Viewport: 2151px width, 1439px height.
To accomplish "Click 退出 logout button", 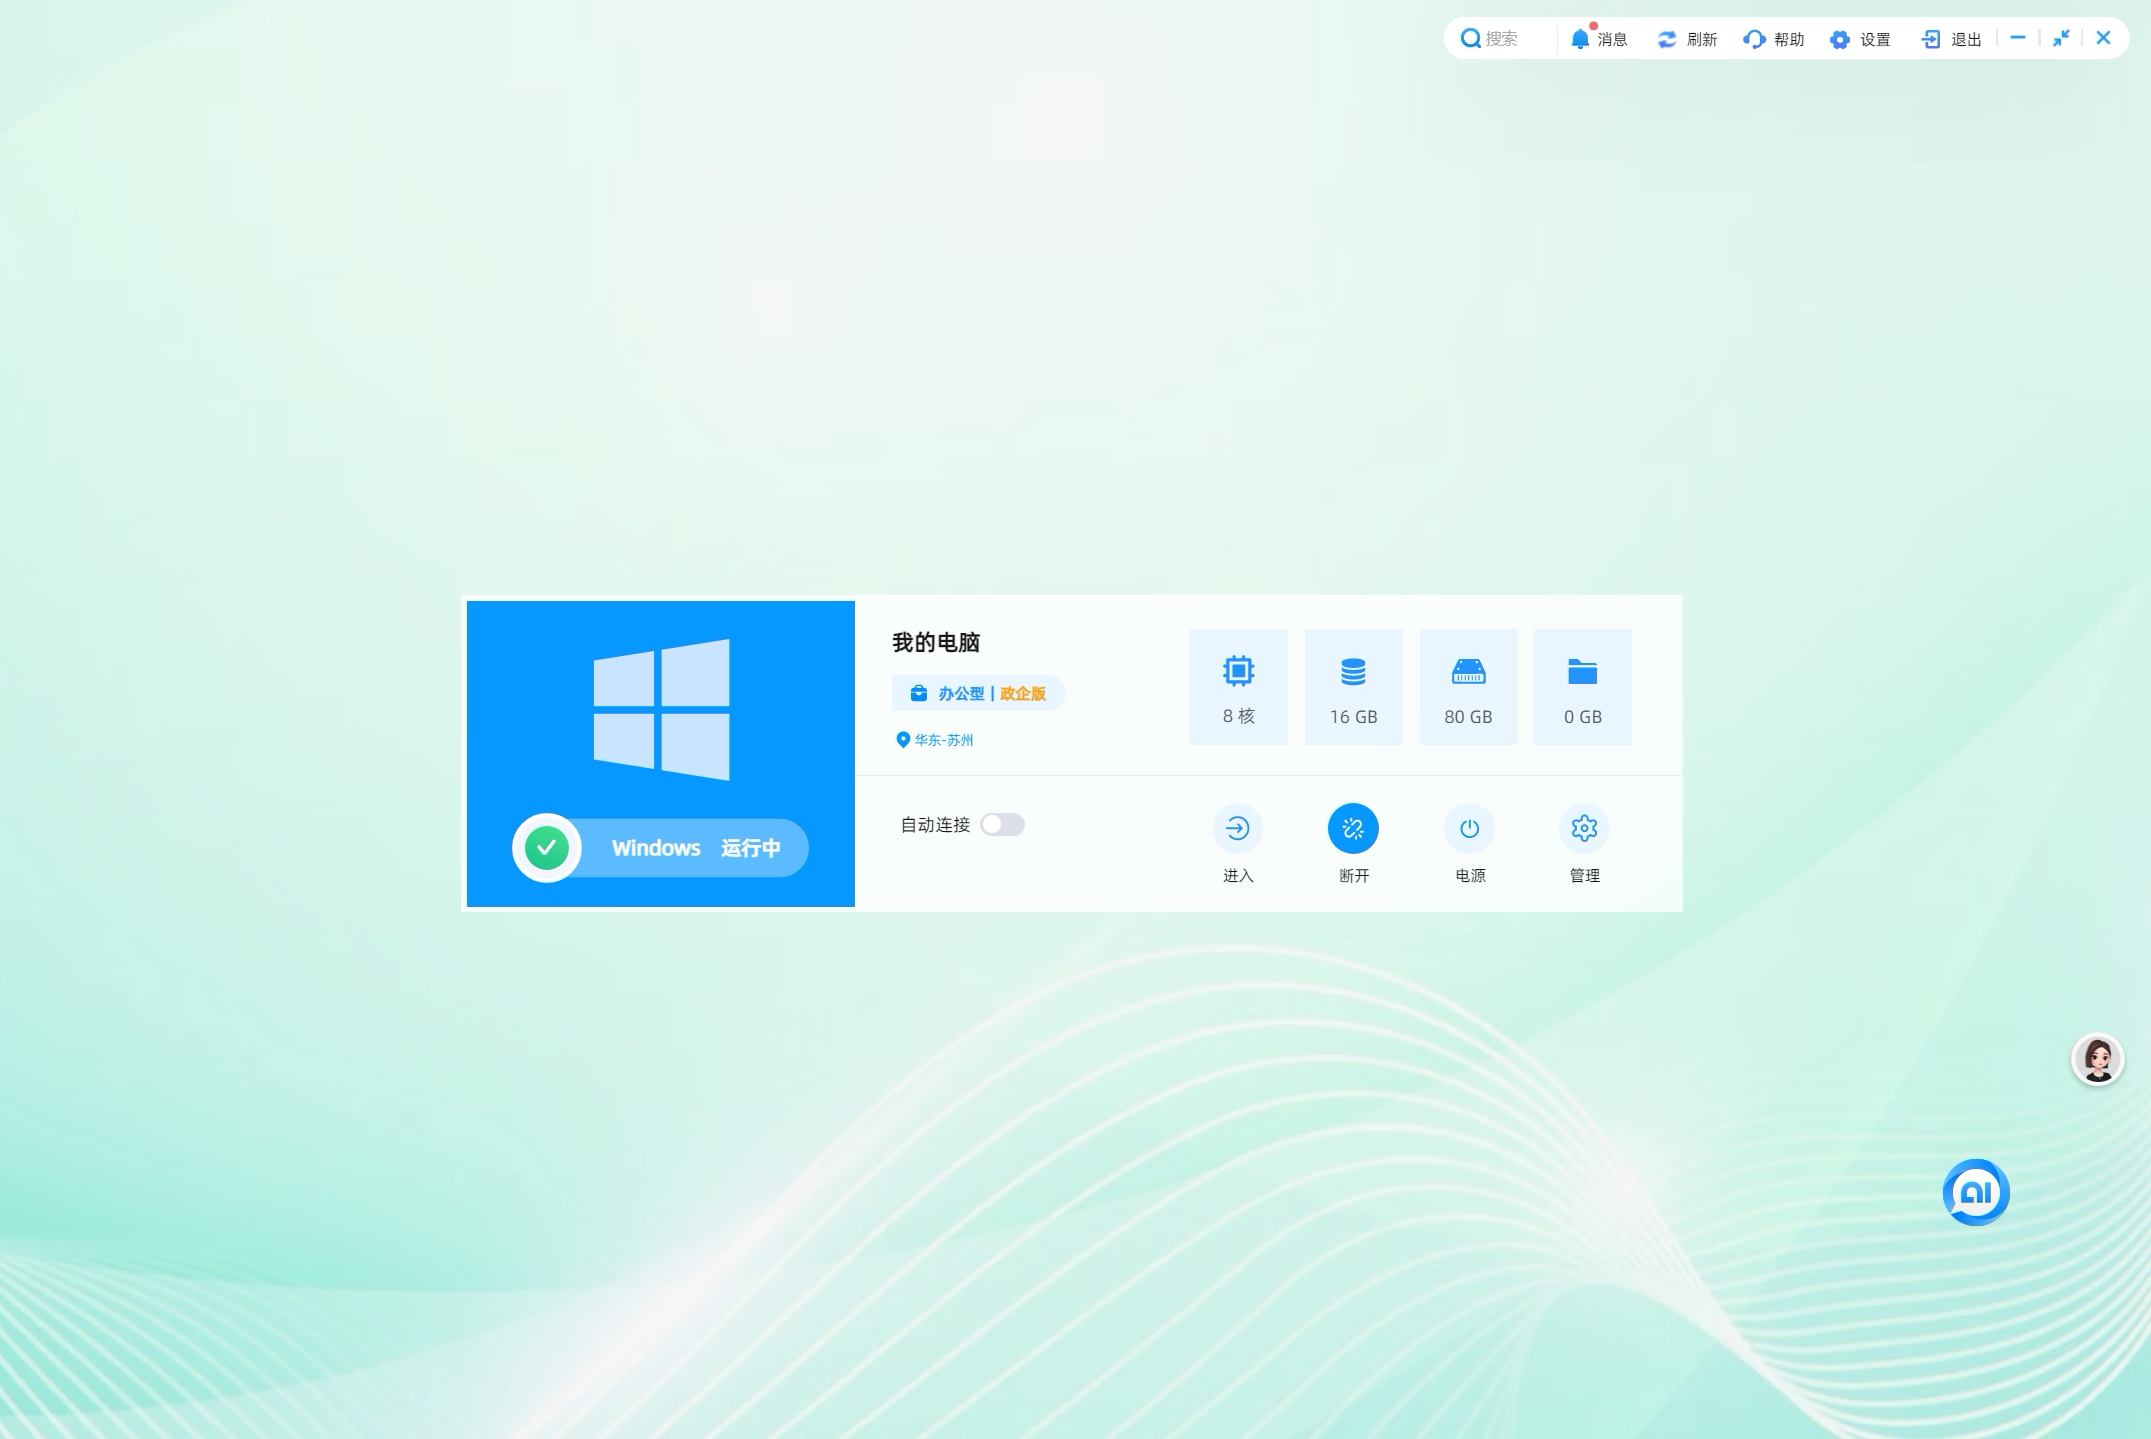I will point(1951,39).
